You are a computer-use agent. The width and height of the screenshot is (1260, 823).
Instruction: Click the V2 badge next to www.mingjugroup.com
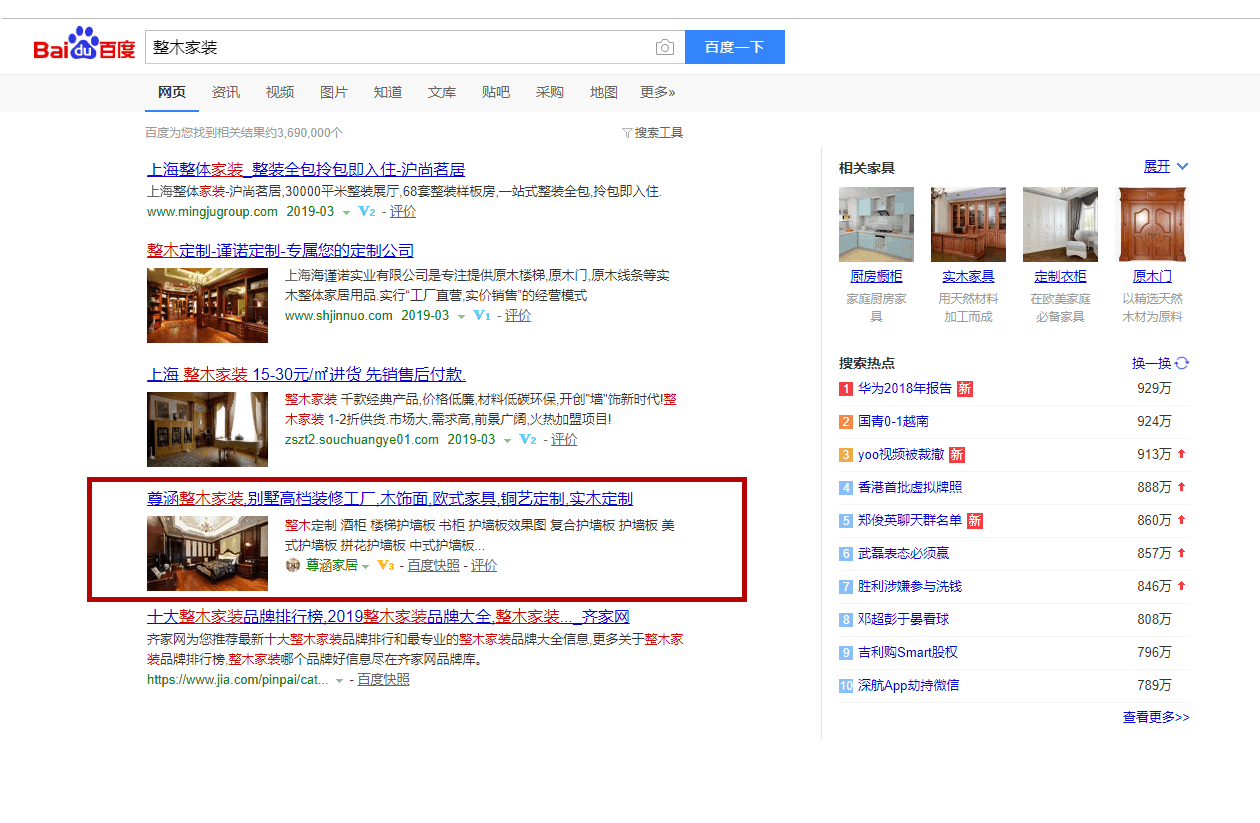tap(366, 212)
